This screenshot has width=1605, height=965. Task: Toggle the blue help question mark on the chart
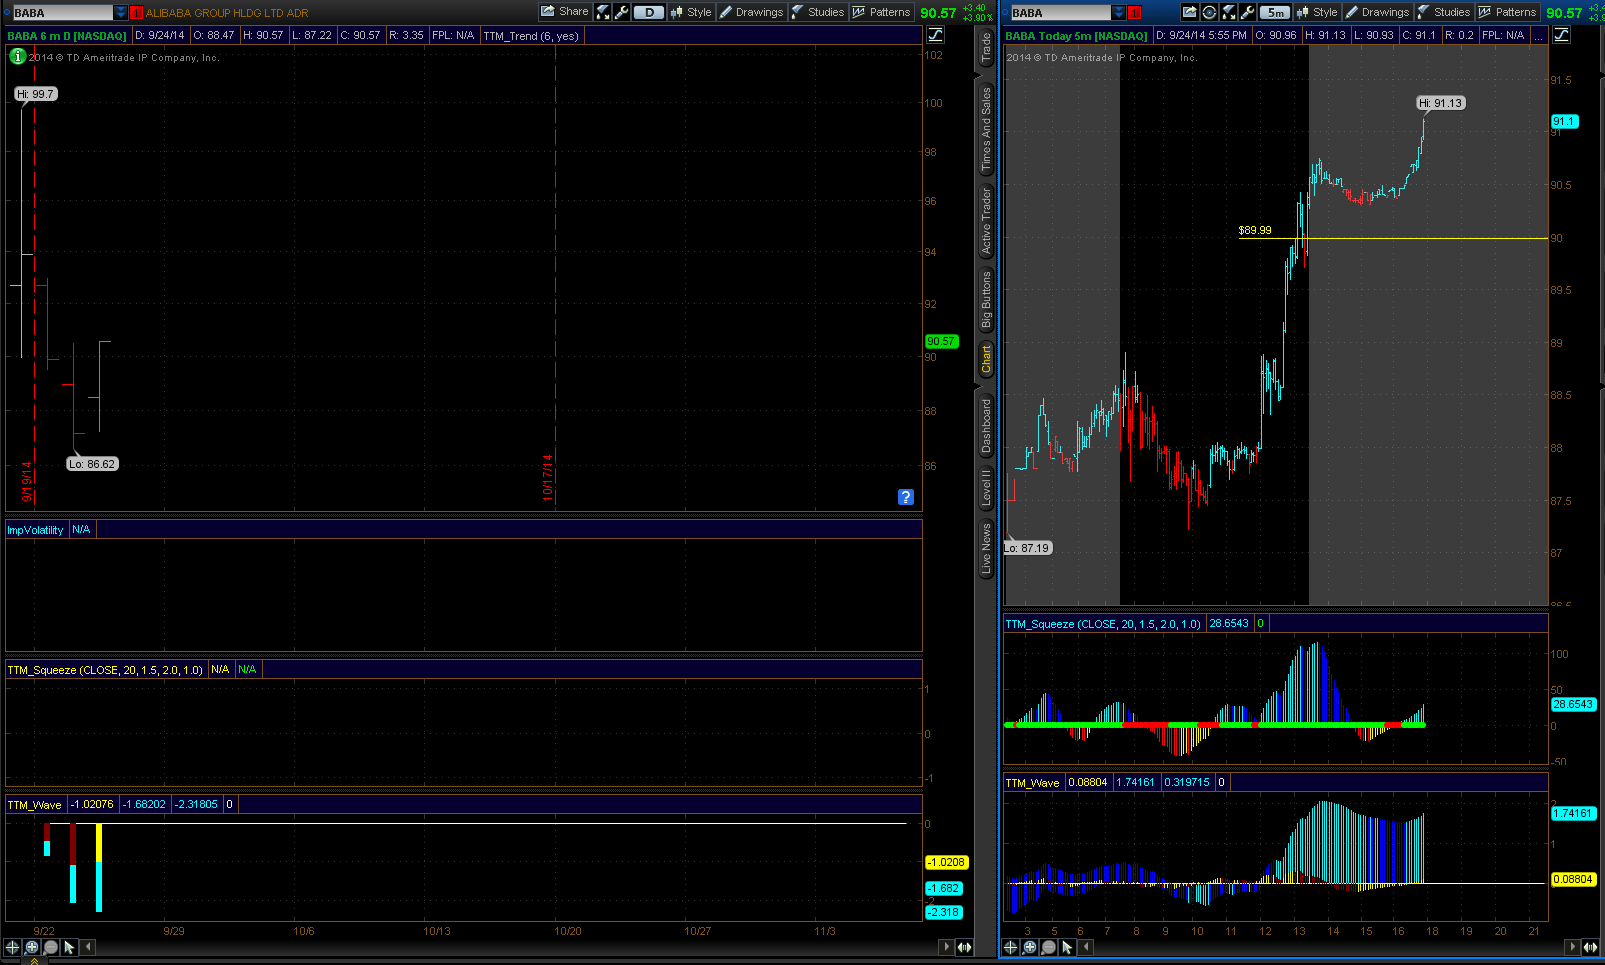click(x=905, y=497)
